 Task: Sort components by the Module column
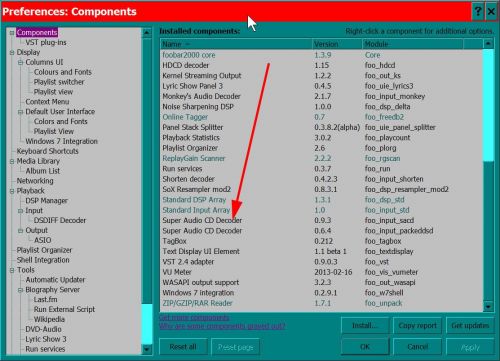(412, 44)
